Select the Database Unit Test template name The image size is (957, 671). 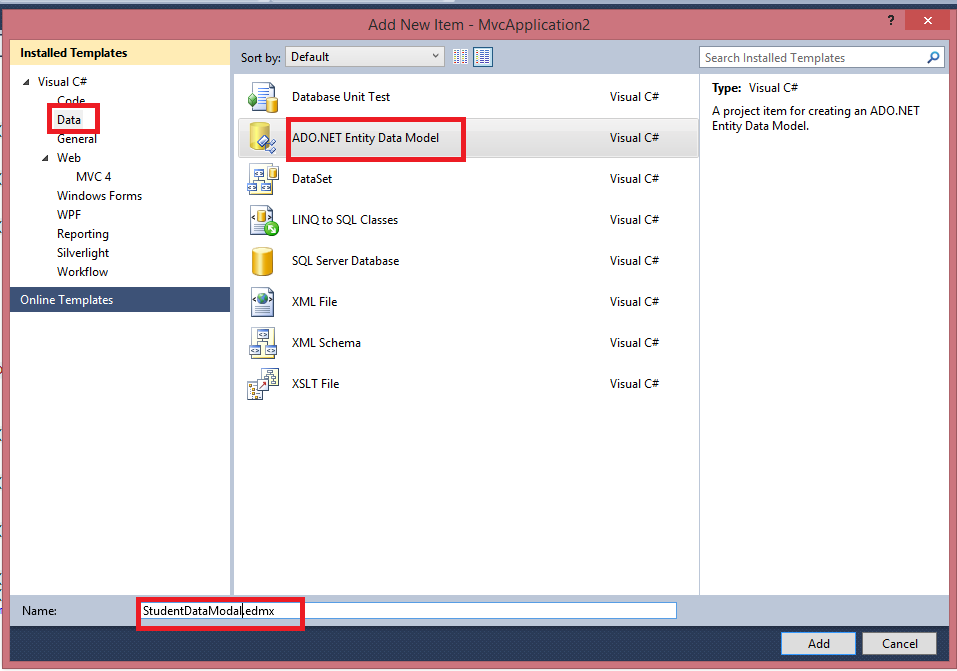click(x=341, y=96)
